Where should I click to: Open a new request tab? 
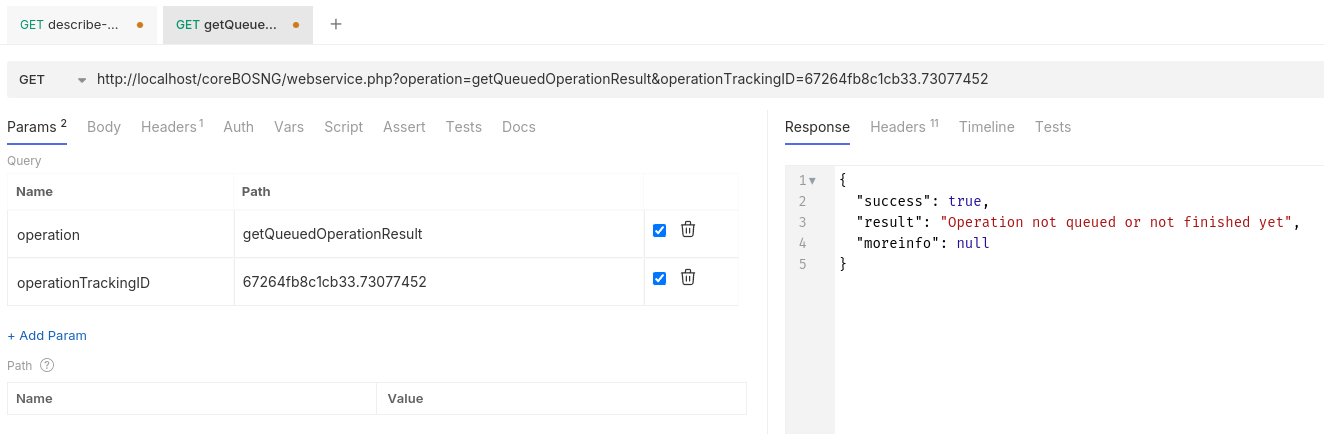coord(336,24)
